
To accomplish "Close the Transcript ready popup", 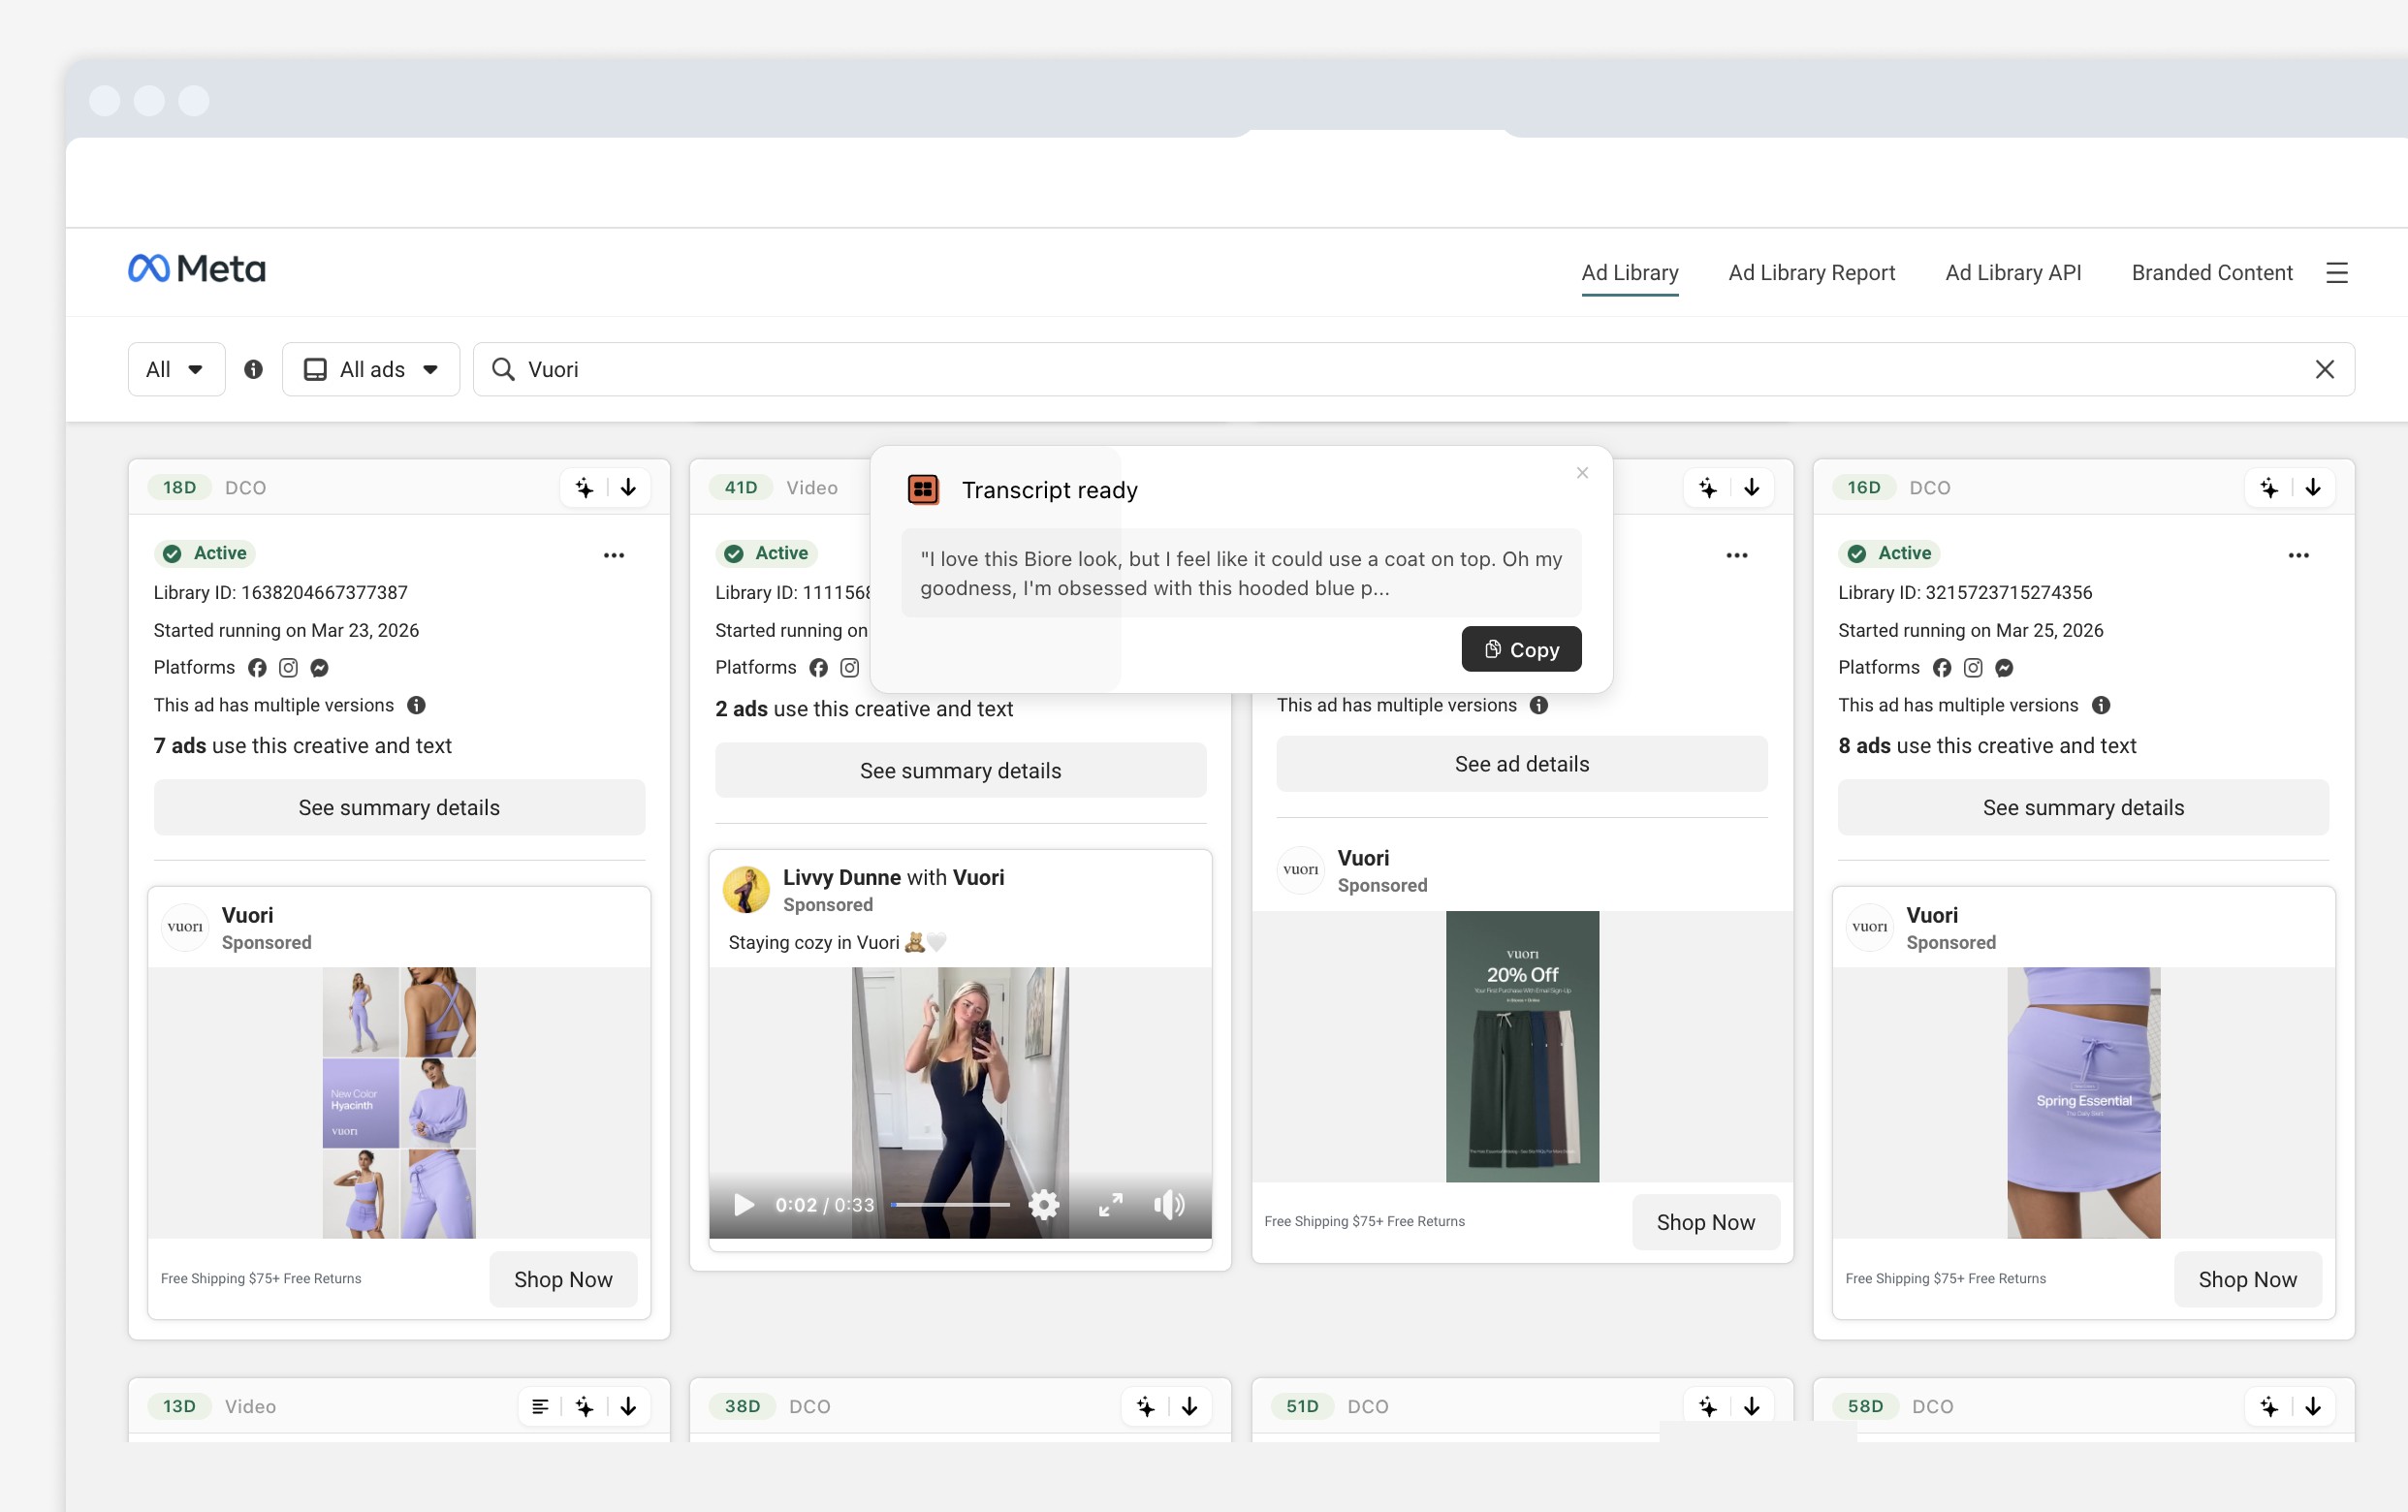I will [x=1582, y=473].
